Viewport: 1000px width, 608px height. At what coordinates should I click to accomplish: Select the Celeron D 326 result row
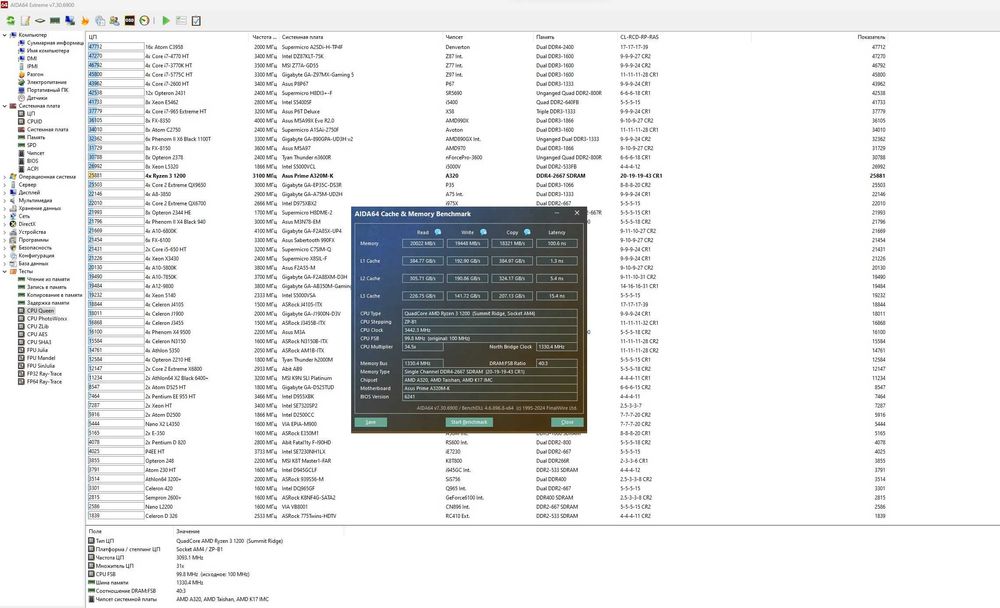(487, 515)
